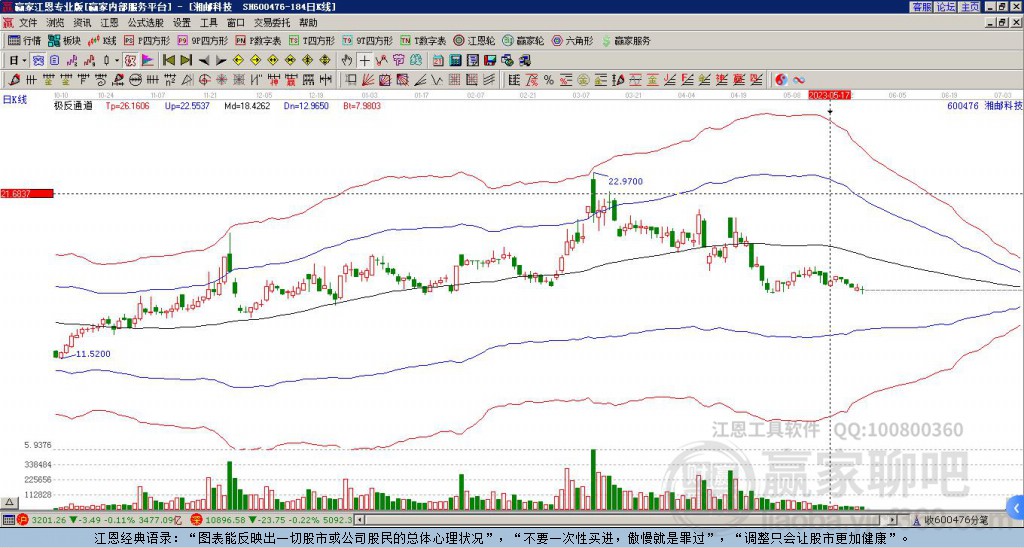Click the 收600476分笔 status entry
Image resolution: width=1024 pixels, height=548 pixels.
(955, 520)
